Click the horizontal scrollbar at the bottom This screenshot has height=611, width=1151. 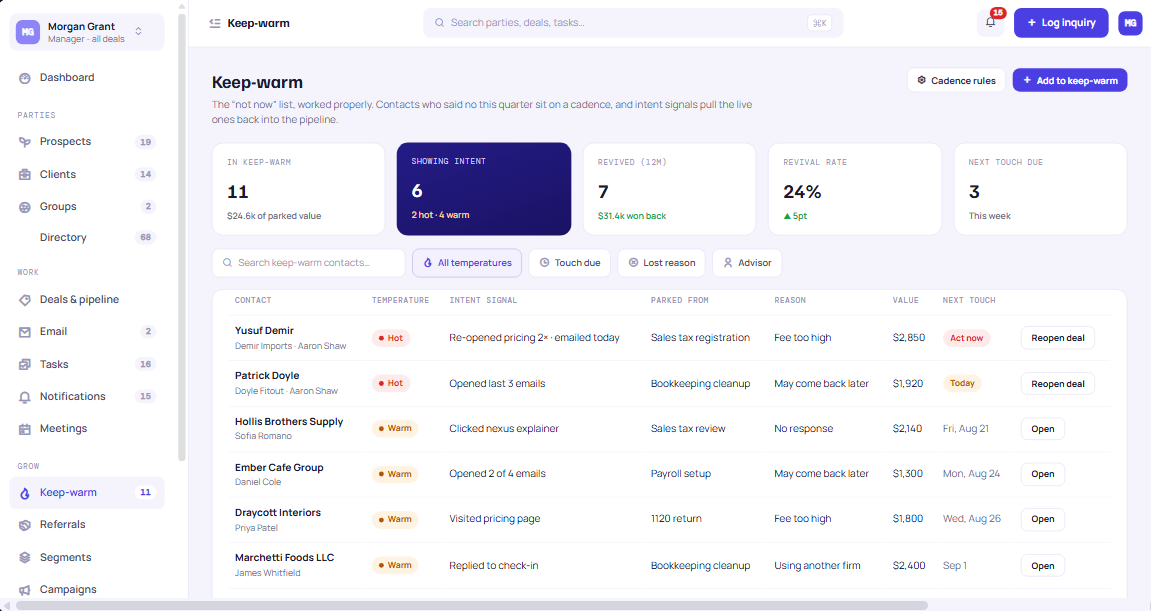point(471,606)
